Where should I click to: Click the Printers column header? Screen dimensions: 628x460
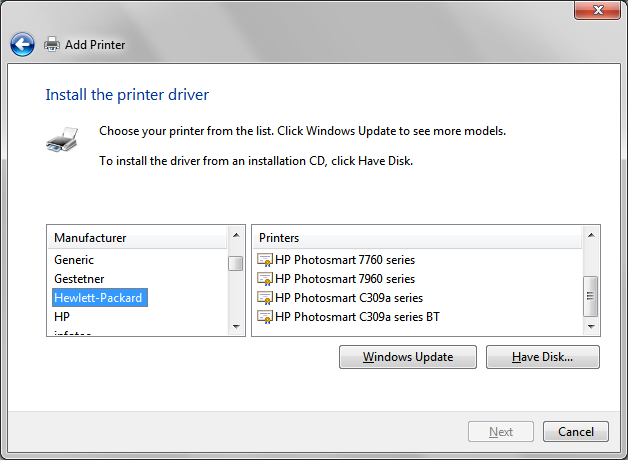tap(417, 238)
